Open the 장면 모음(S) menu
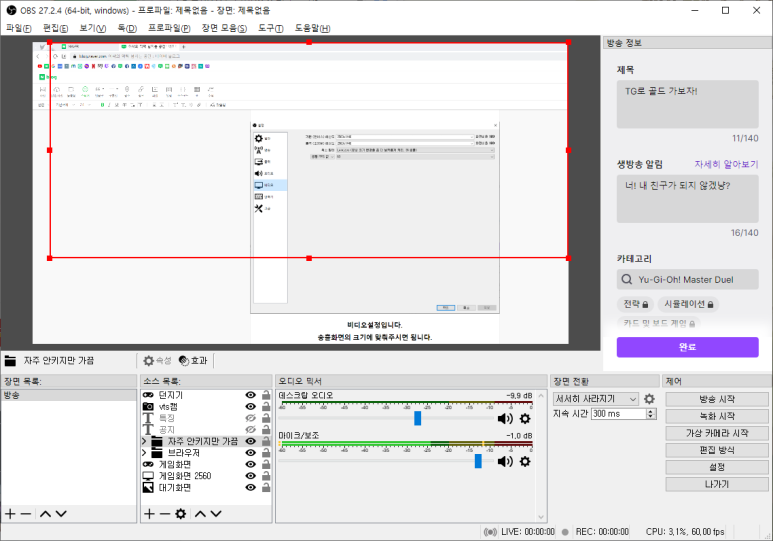Image resolution: width=773 pixels, height=541 pixels. click(x=224, y=28)
